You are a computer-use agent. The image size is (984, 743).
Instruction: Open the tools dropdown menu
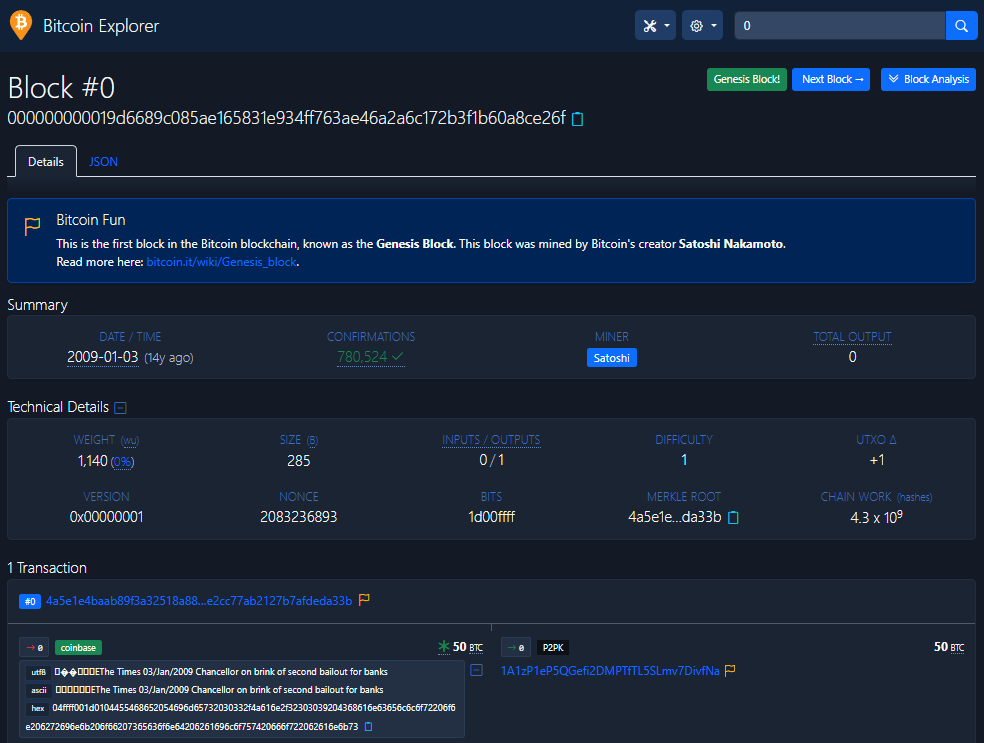coord(655,26)
